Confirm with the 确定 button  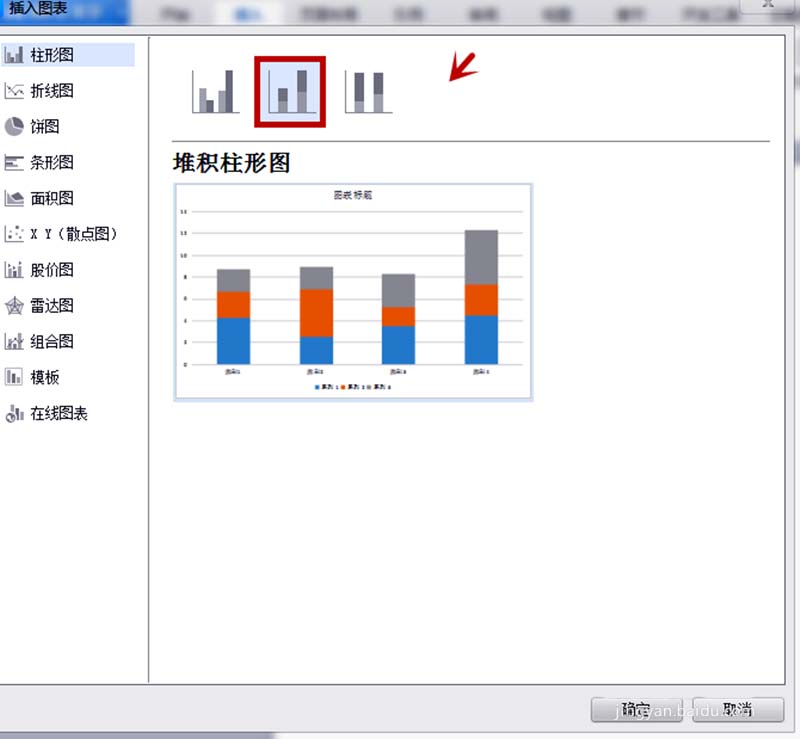pos(636,709)
